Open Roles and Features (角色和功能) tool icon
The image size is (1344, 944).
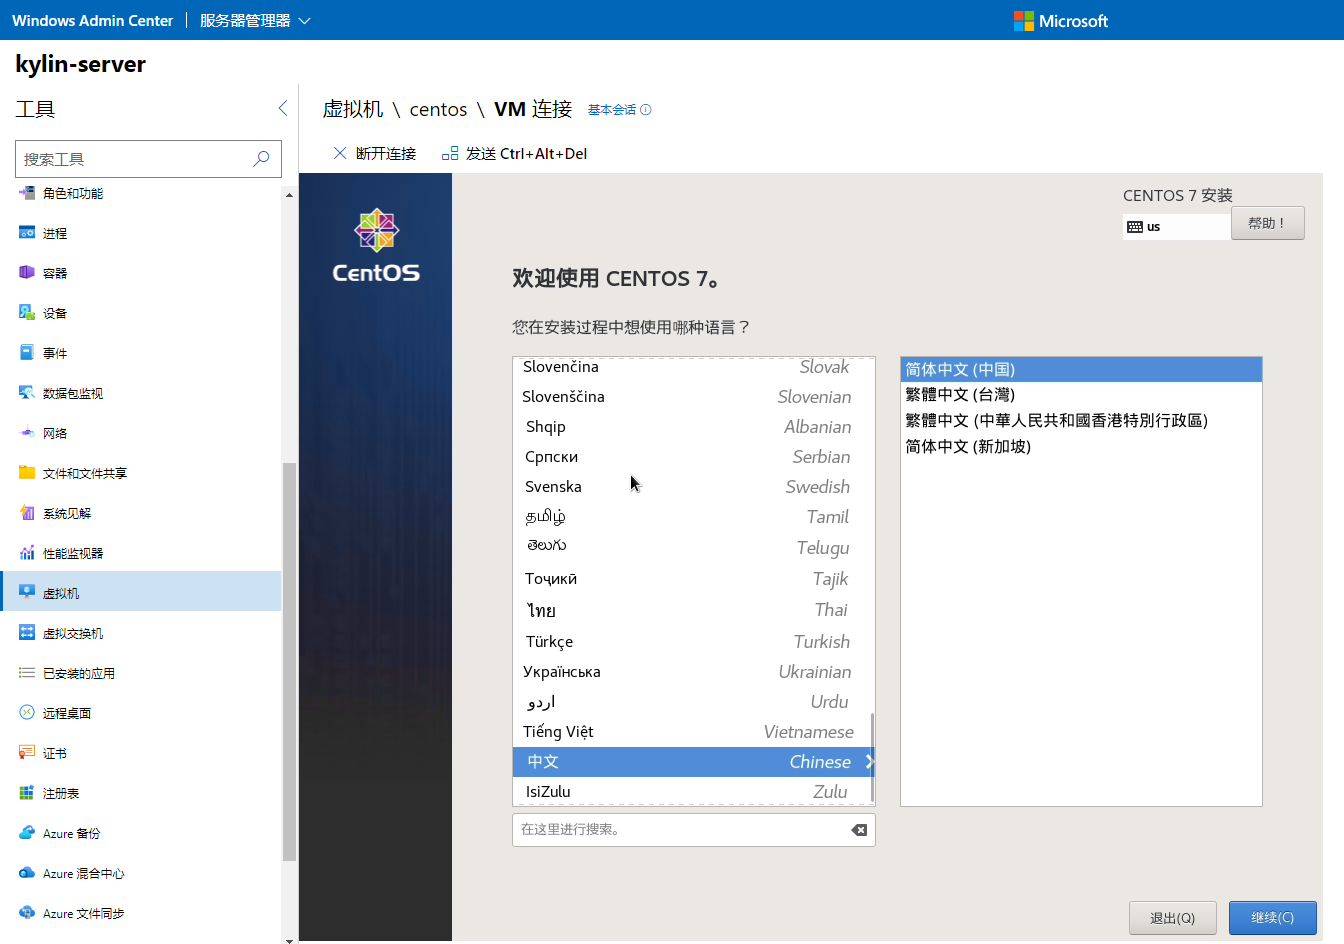27,193
